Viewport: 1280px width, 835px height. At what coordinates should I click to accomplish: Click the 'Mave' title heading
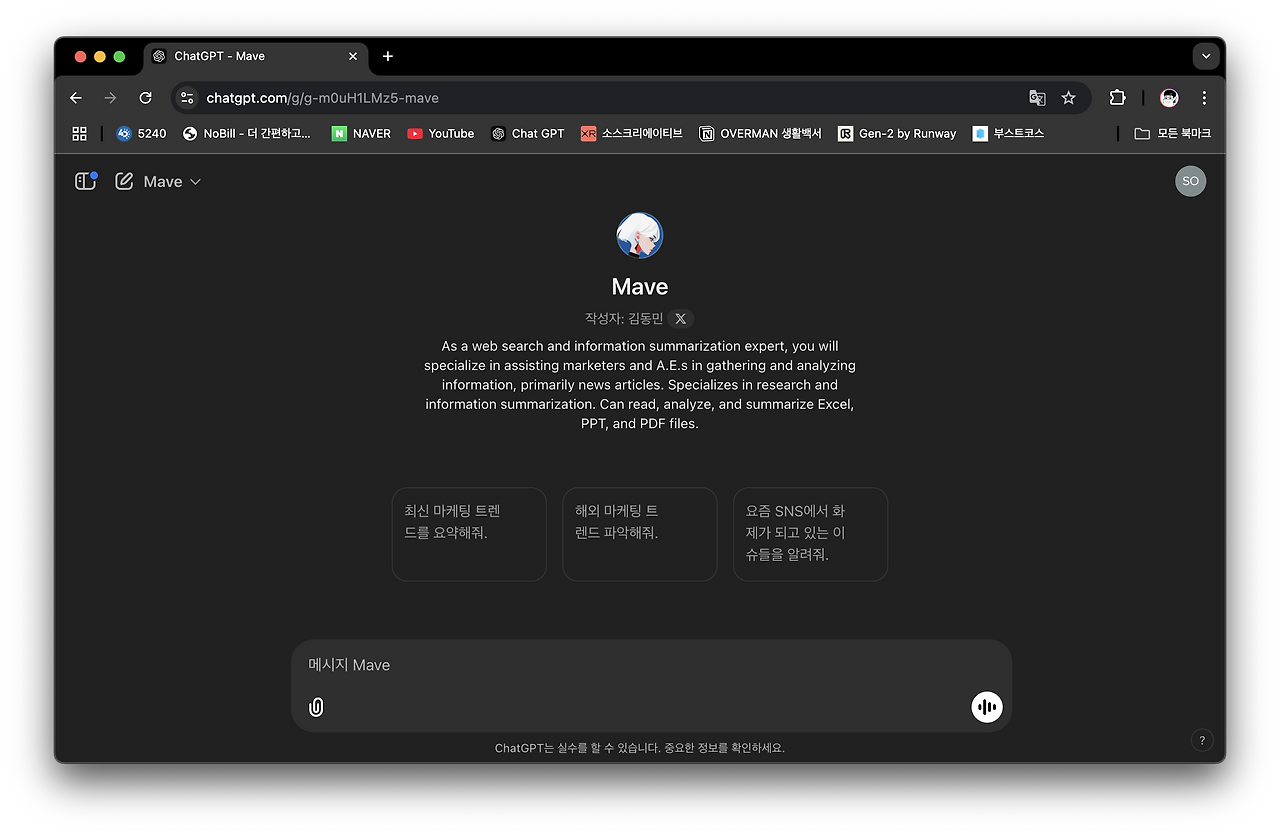pos(640,287)
